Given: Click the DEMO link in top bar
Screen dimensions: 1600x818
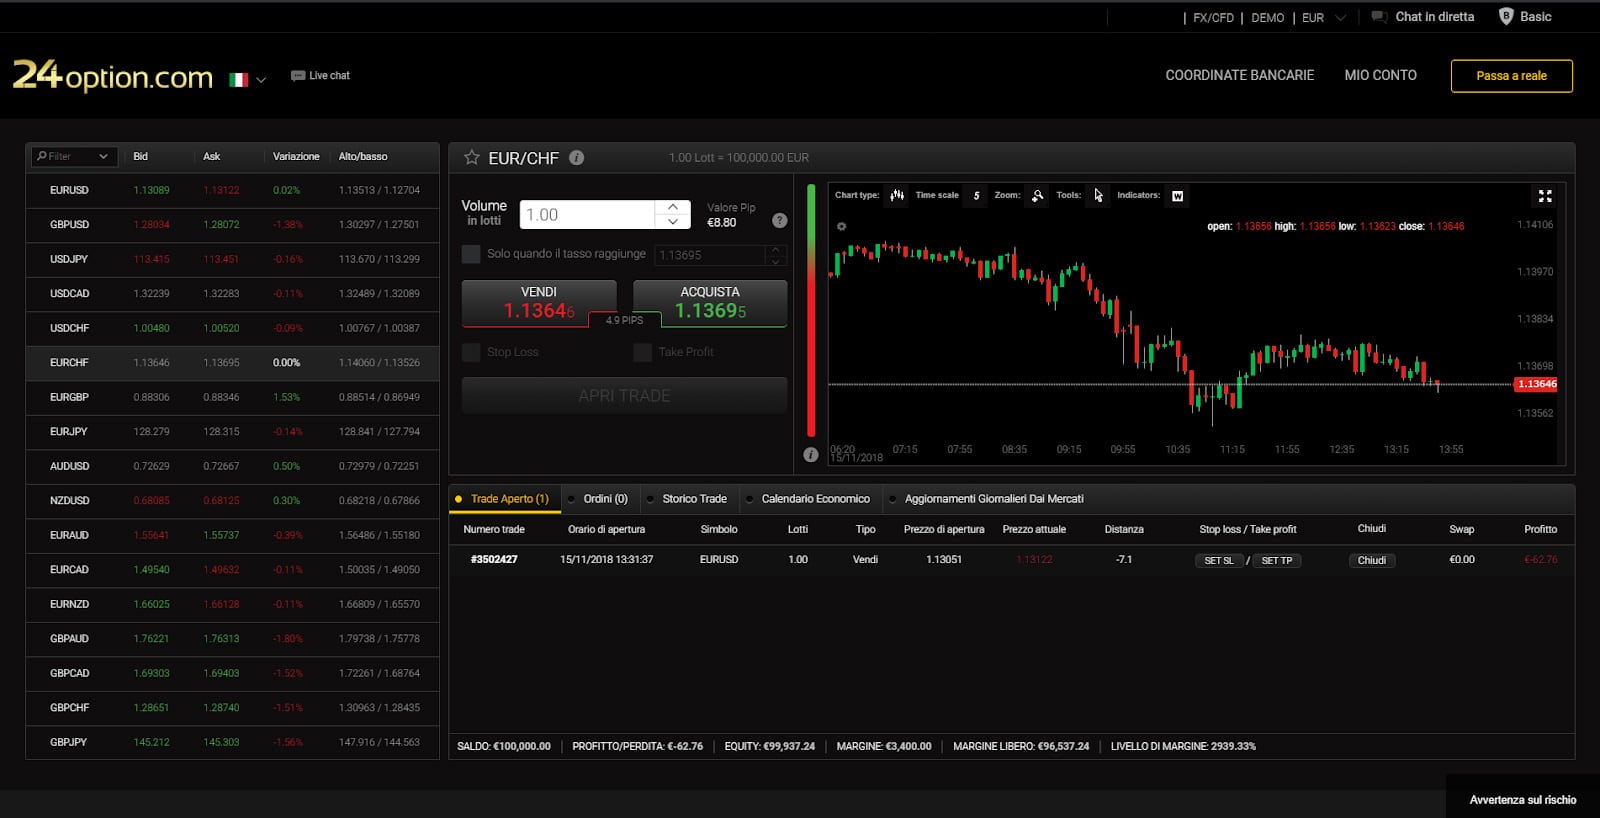Looking at the screenshot, I should (x=1267, y=18).
